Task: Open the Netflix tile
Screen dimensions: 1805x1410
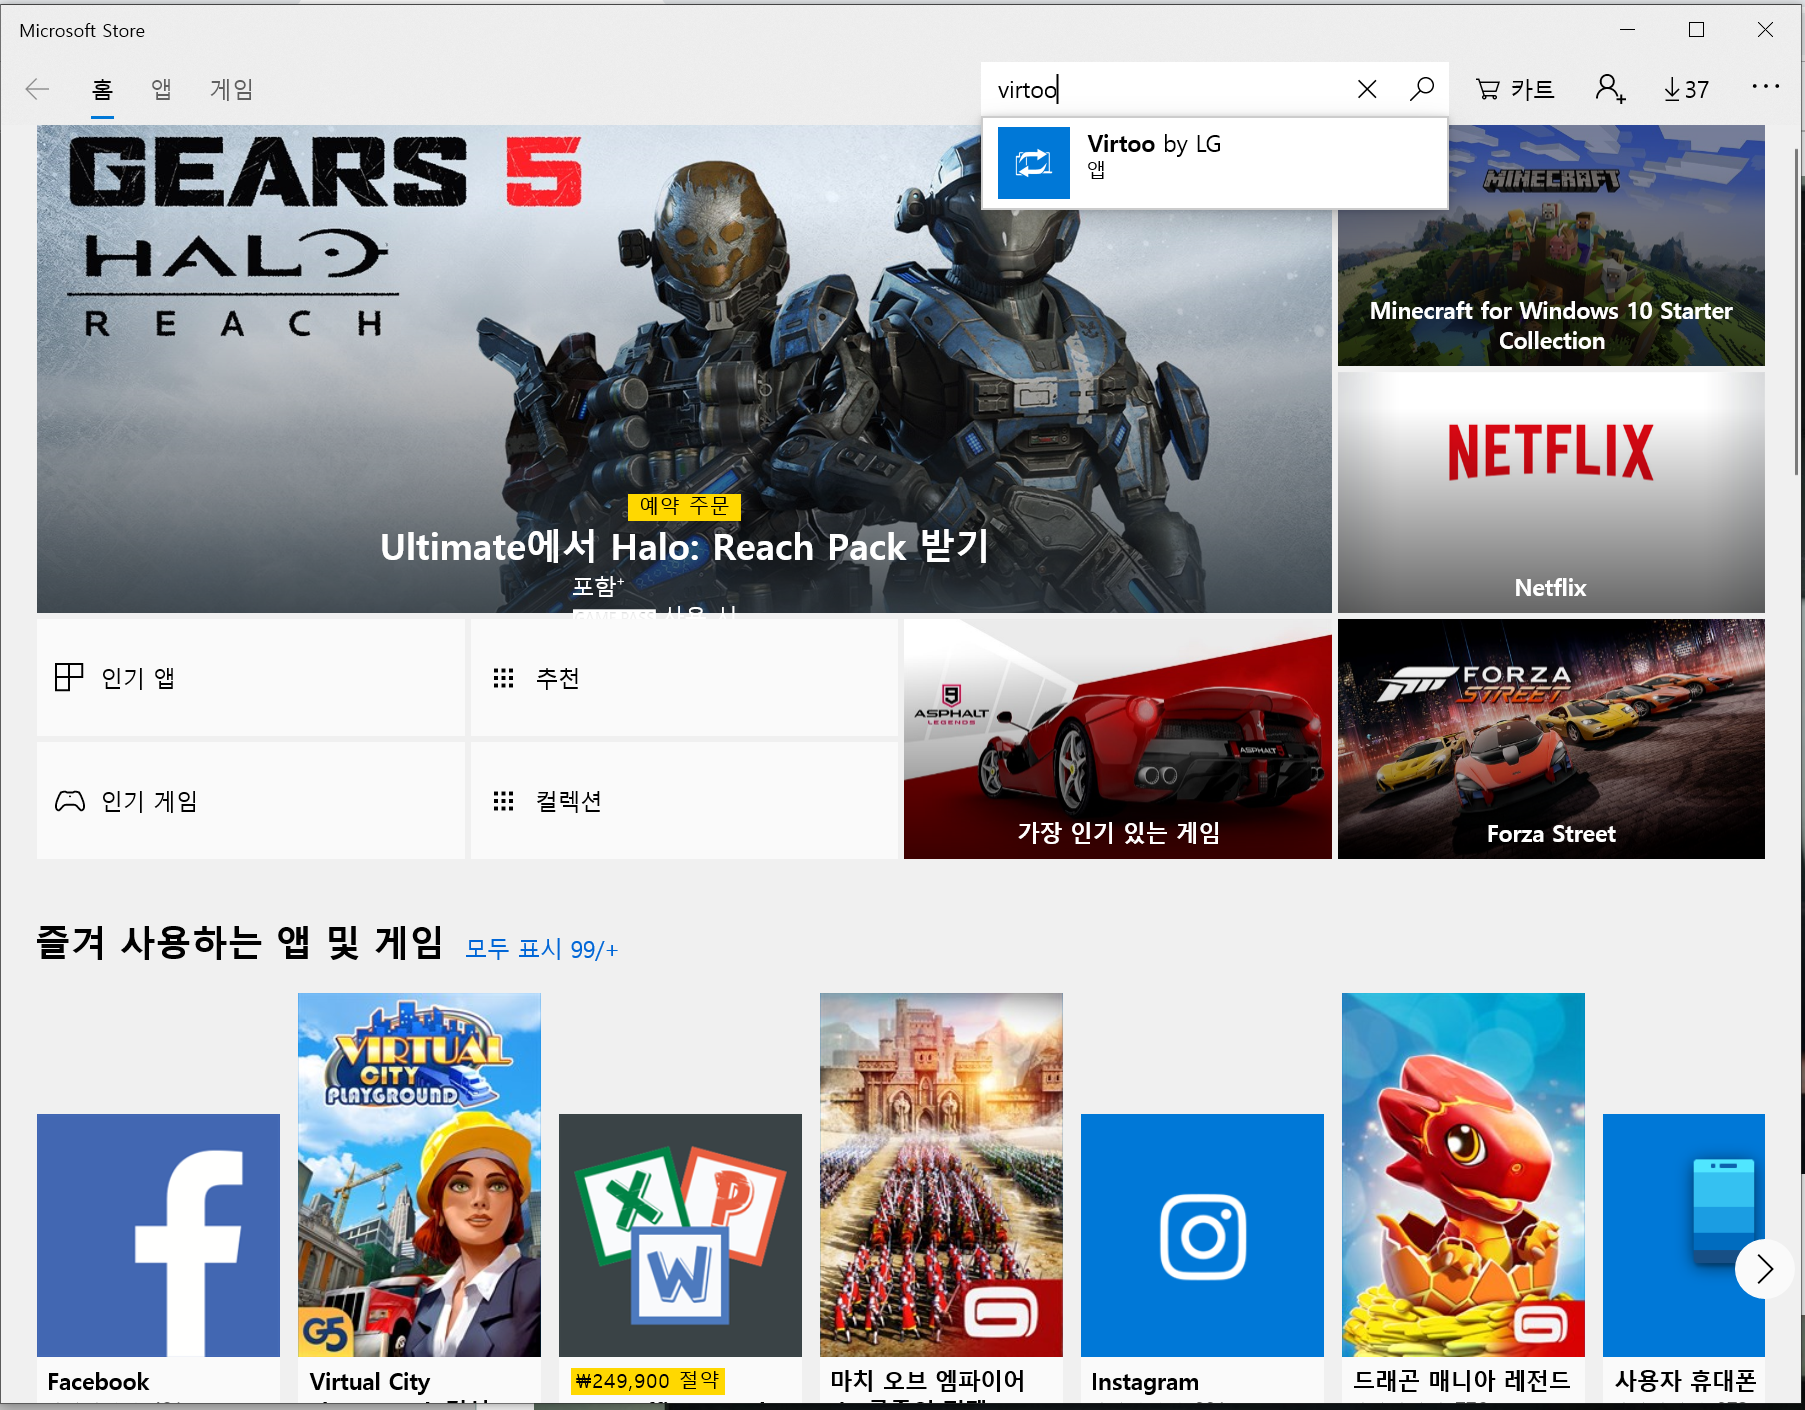Action: (x=1551, y=492)
